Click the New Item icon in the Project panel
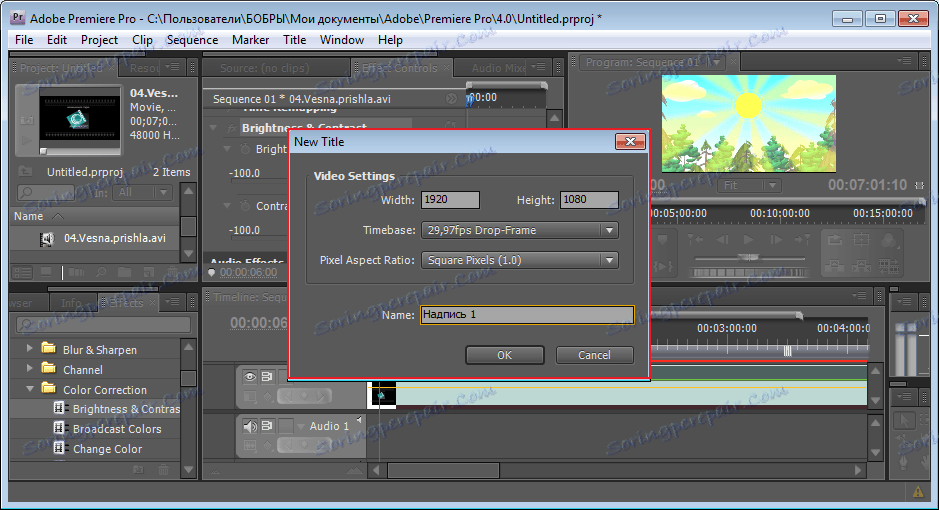 148,272
